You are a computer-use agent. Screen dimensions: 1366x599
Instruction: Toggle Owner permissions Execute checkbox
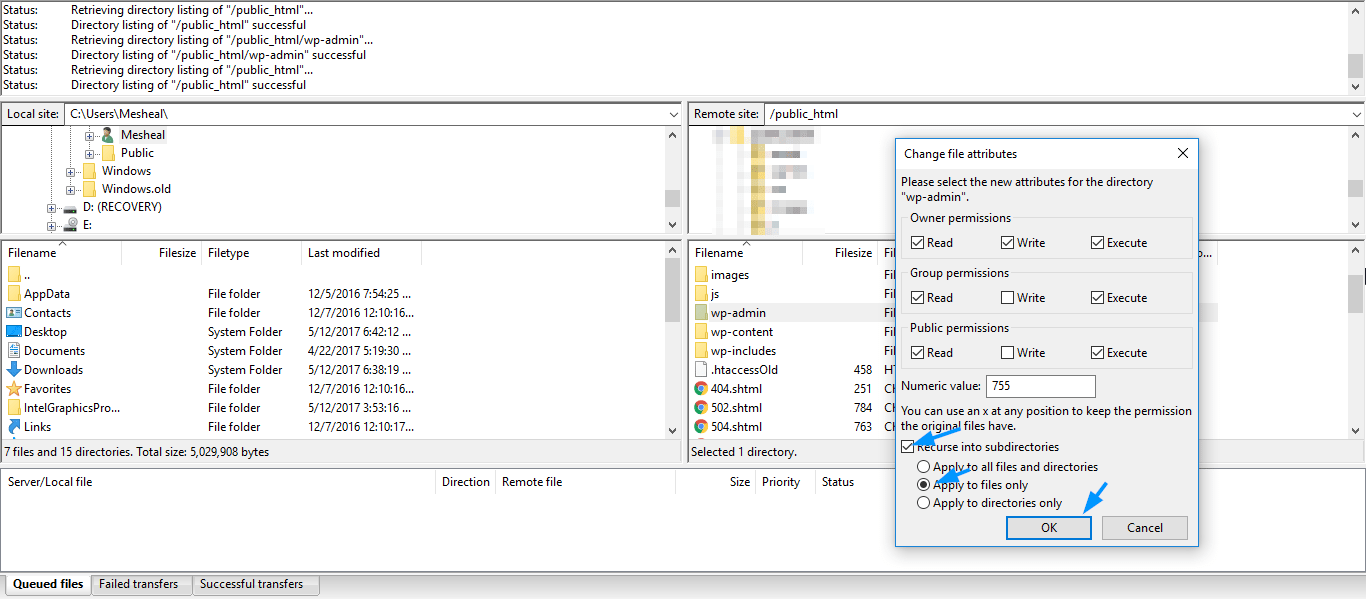(x=1098, y=243)
